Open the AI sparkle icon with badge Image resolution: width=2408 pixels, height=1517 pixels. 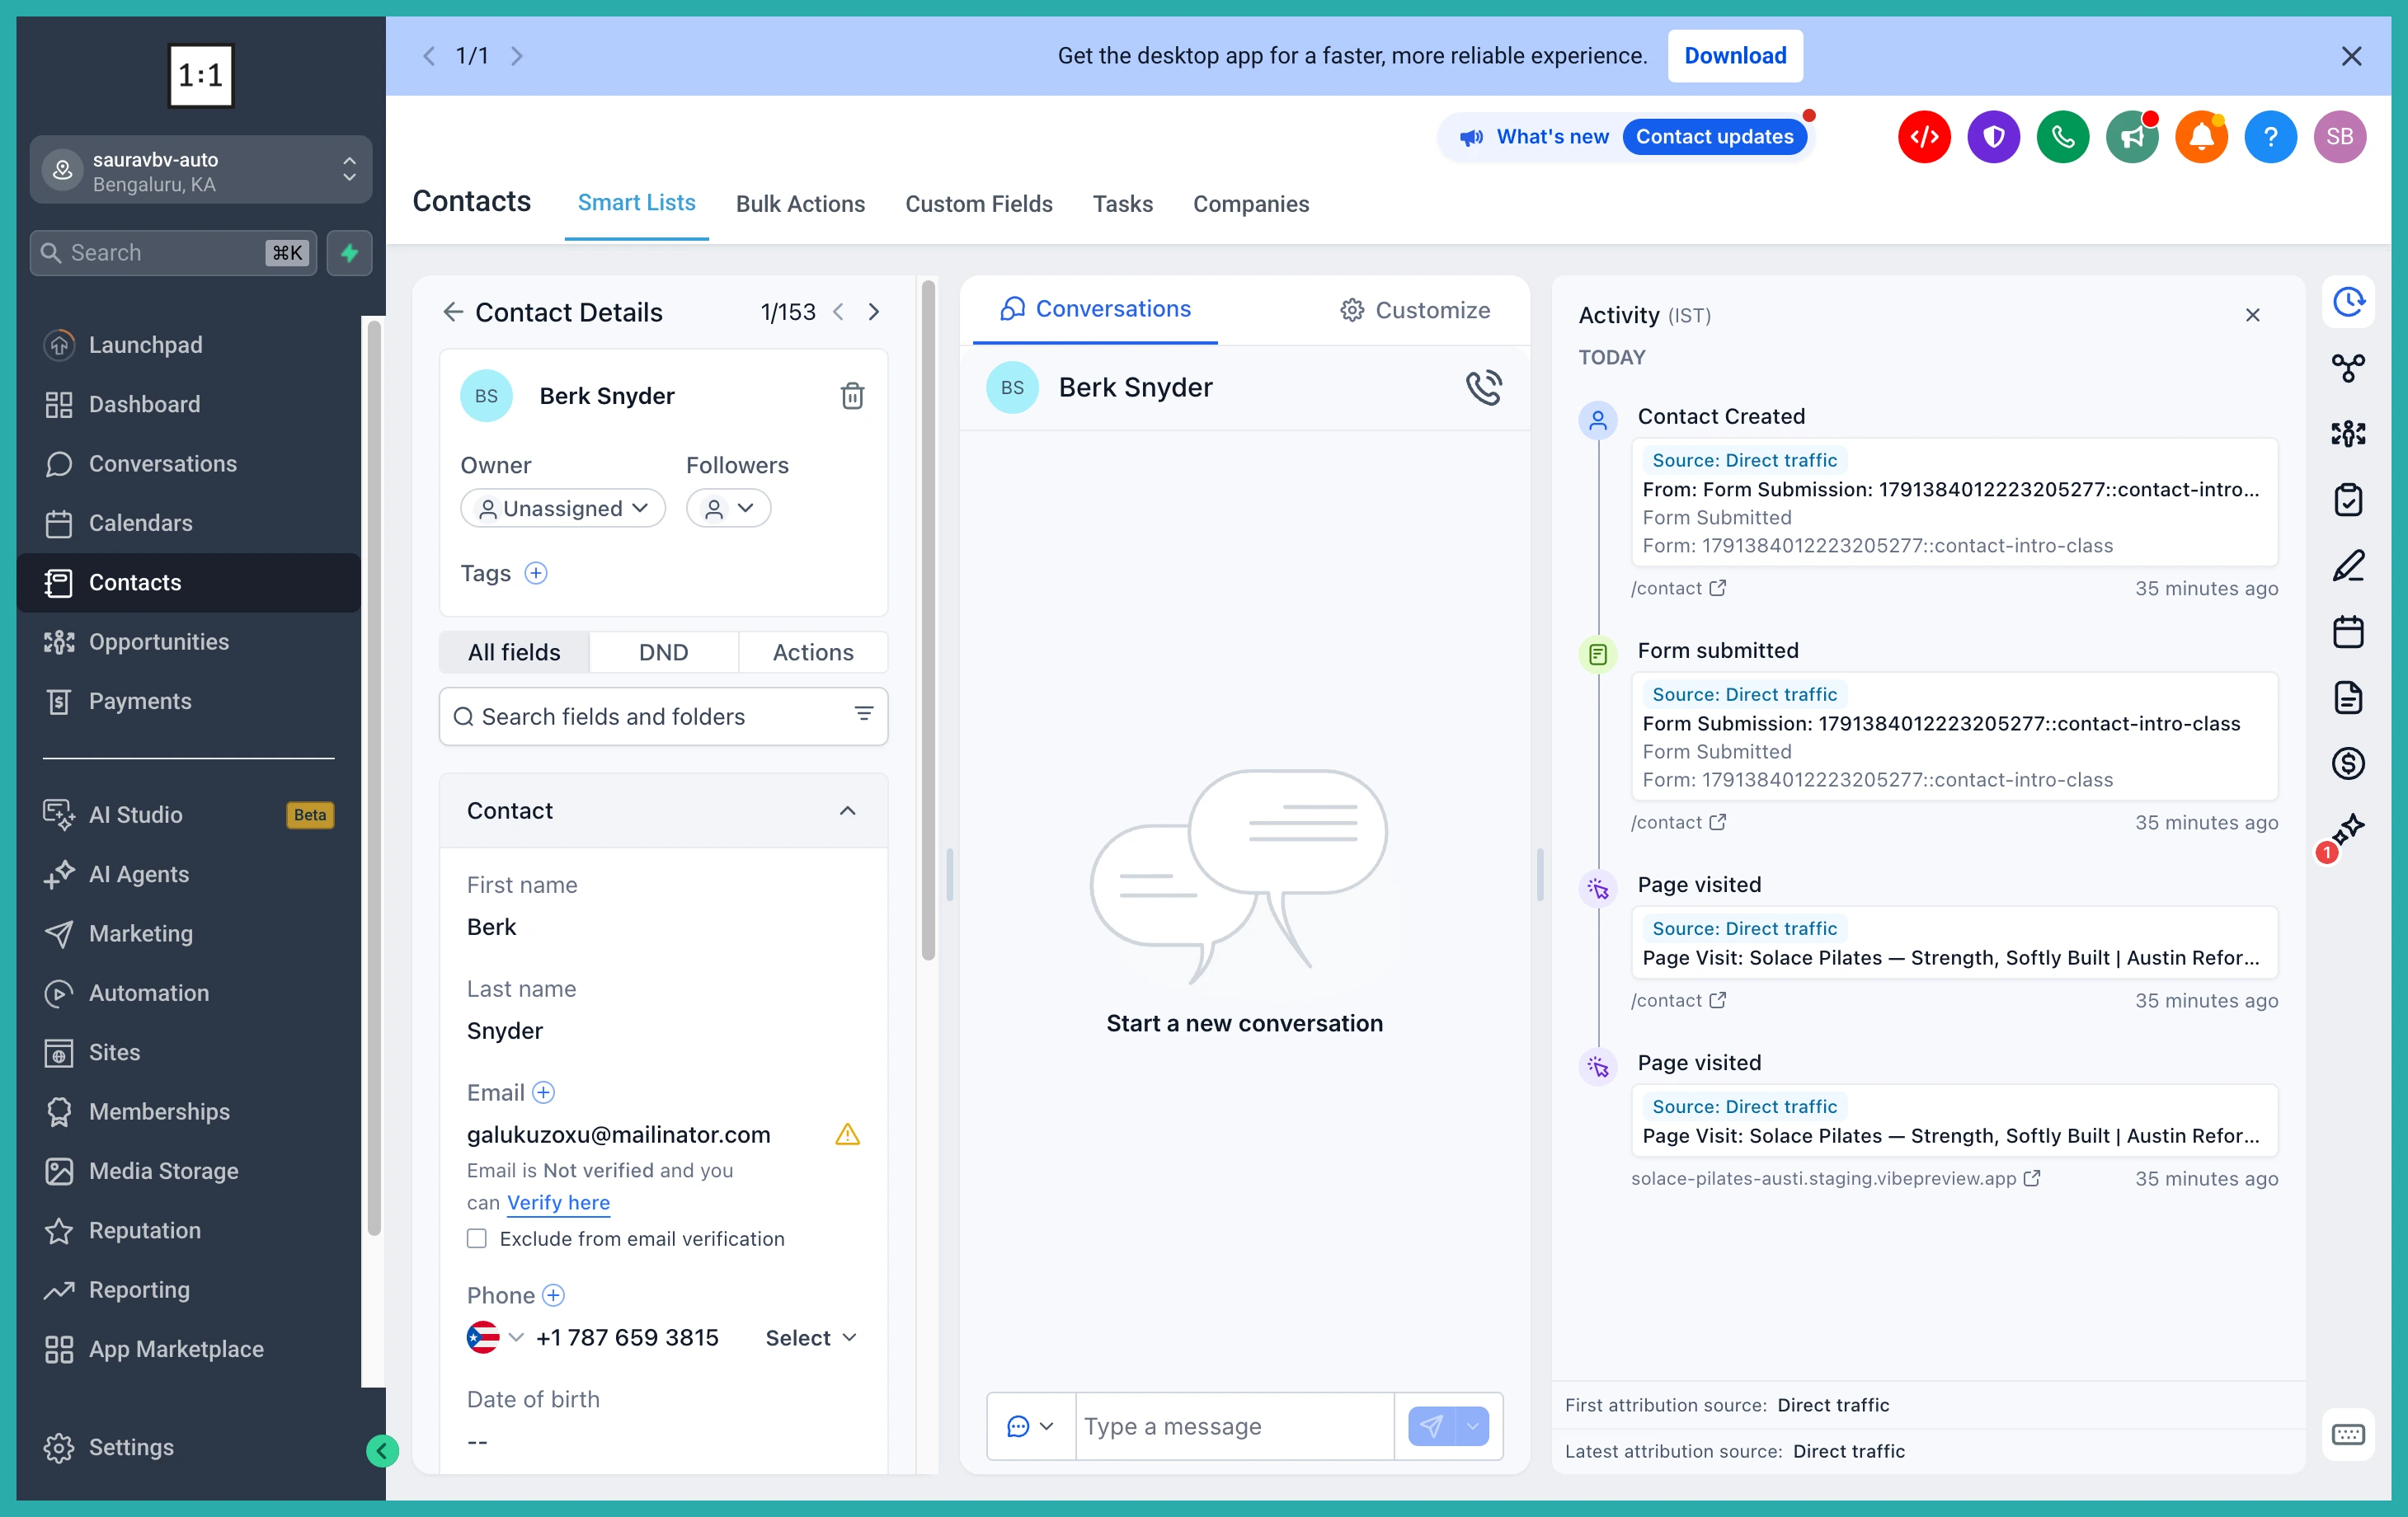coord(2346,831)
